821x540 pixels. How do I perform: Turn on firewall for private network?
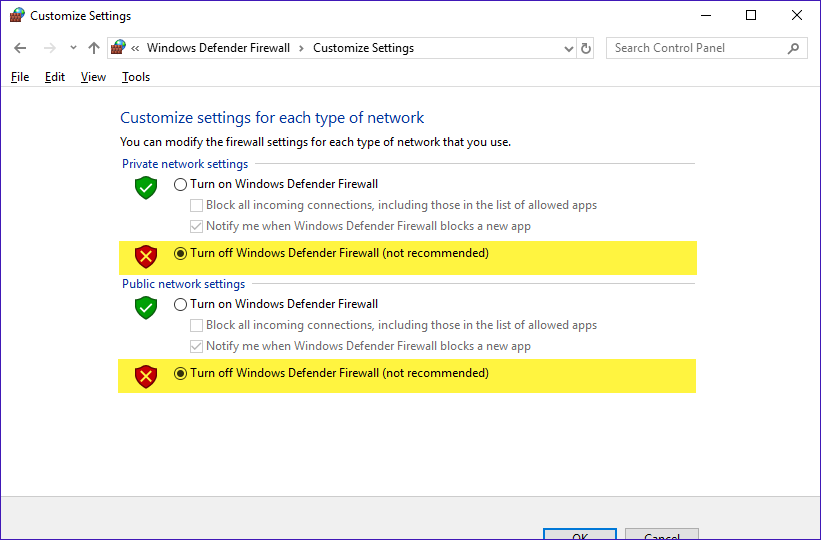click(x=180, y=184)
